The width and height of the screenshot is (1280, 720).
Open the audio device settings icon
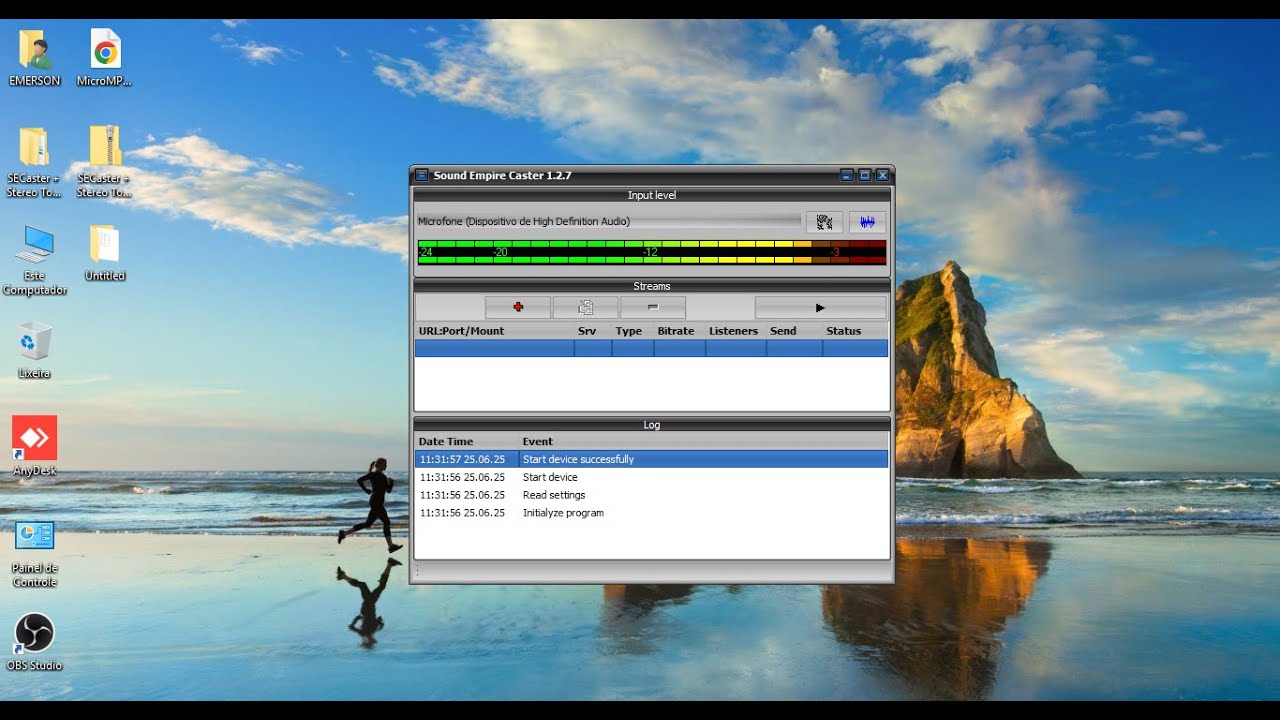824,222
